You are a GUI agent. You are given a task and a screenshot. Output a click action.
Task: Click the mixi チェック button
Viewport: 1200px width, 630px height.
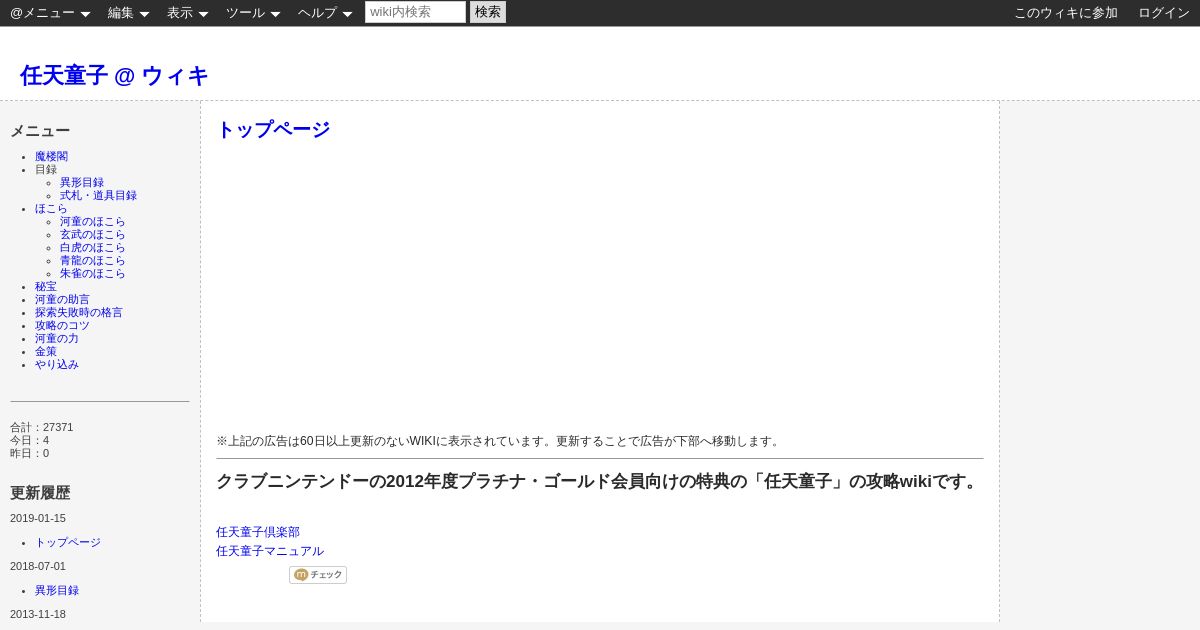(x=318, y=575)
